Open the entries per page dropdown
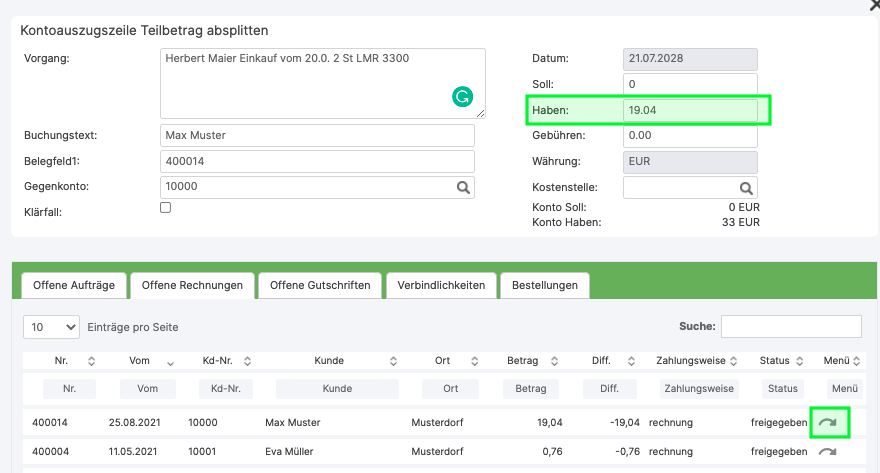This screenshot has height=473, width=880. pyautogui.click(x=51, y=327)
